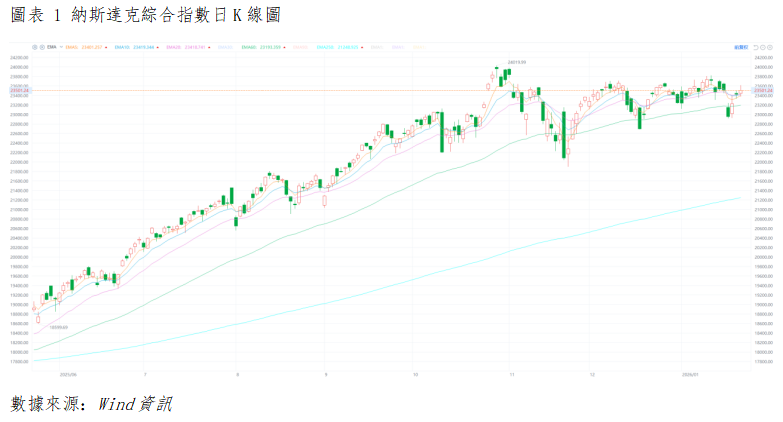Show the faded EMA30 indicator
783x422 pixels.
pyautogui.click(x=225, y=46)
